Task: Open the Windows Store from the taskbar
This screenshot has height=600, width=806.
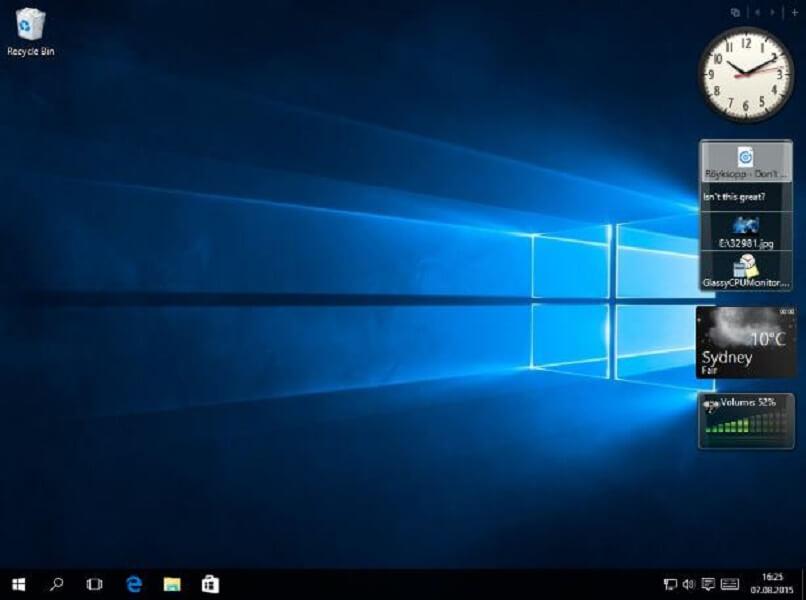Action: (x=208, y=583)
